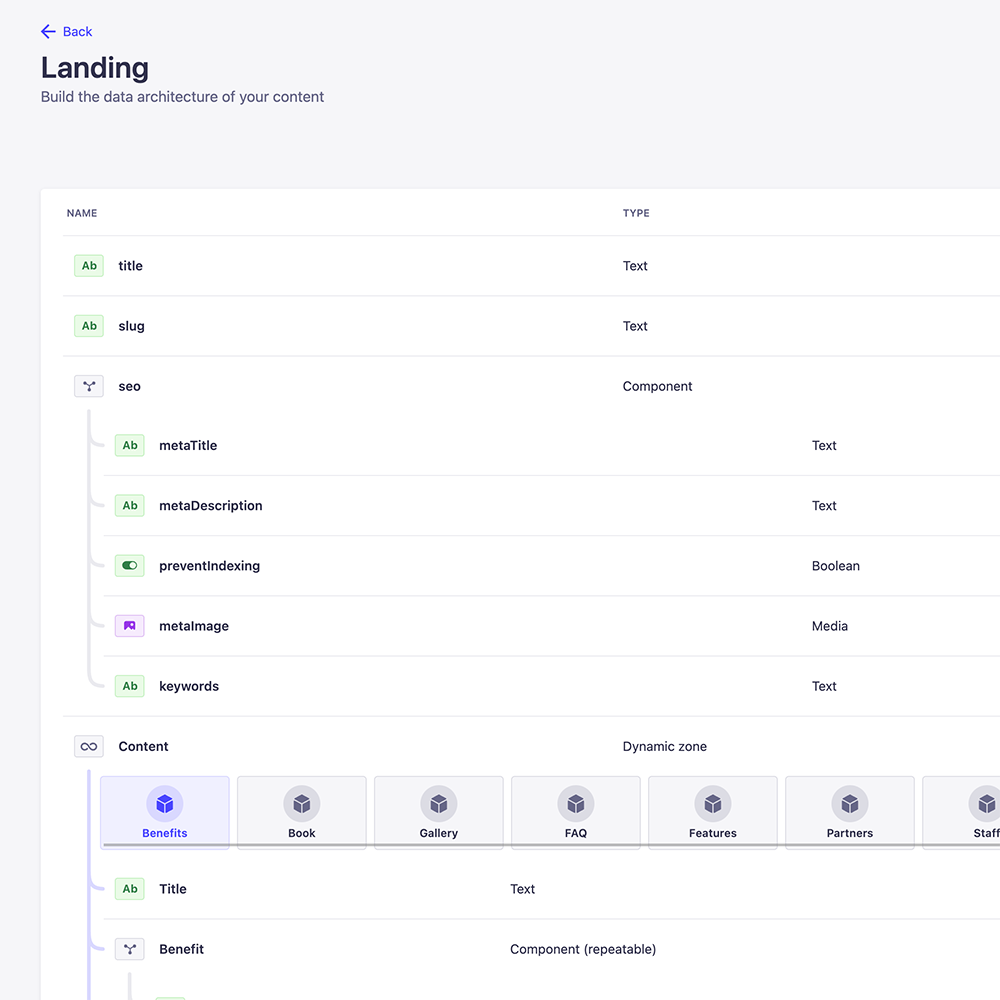Select the keywords field name
Viewport: 1000px width, 1000px height.
(x=189, y=686)
